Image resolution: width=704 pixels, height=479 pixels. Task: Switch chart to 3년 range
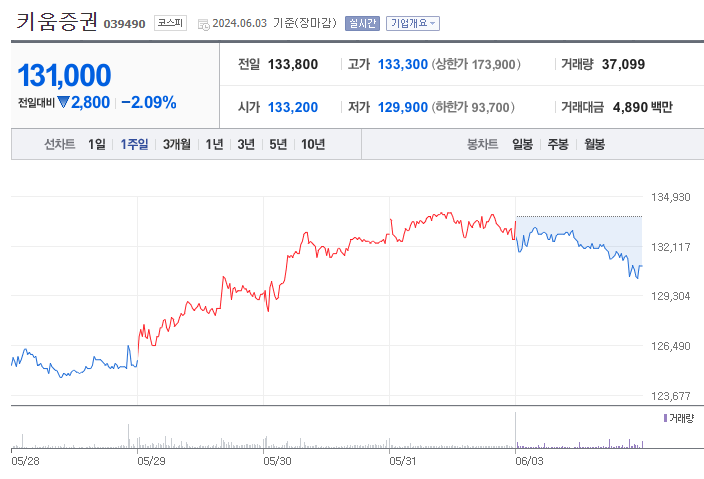246,144
